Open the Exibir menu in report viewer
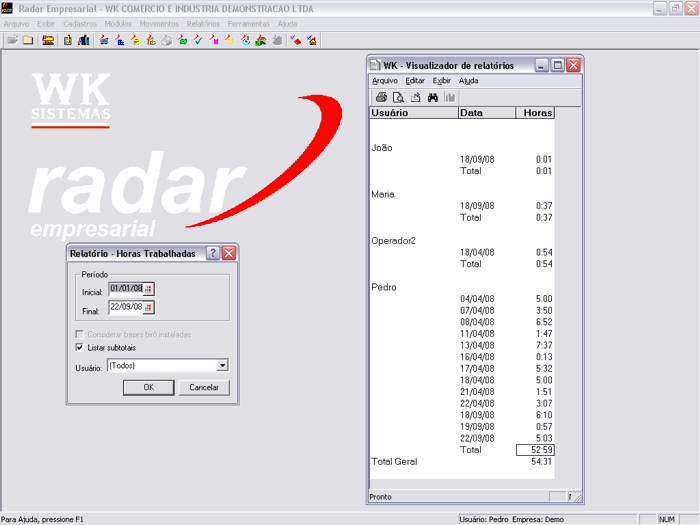The image size is (700, 525). pyautogui.click(x=441, y=80)
